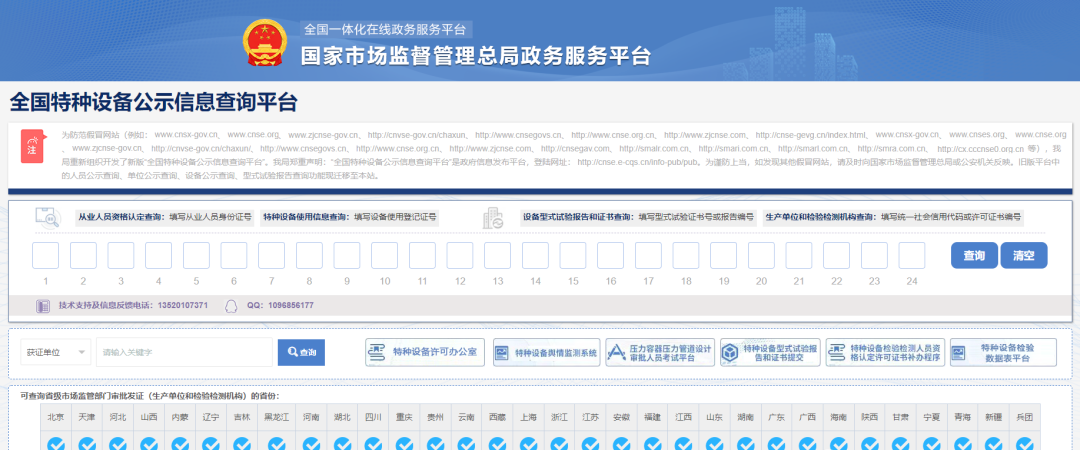Click character box number 12
The height and width of the screenshot is (450, 1080).
point(459,255)
